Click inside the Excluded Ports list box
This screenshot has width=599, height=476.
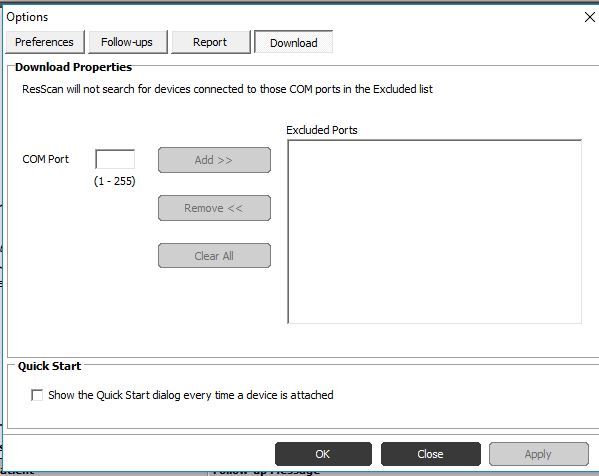pyautogui.click(x=435, y=232)
